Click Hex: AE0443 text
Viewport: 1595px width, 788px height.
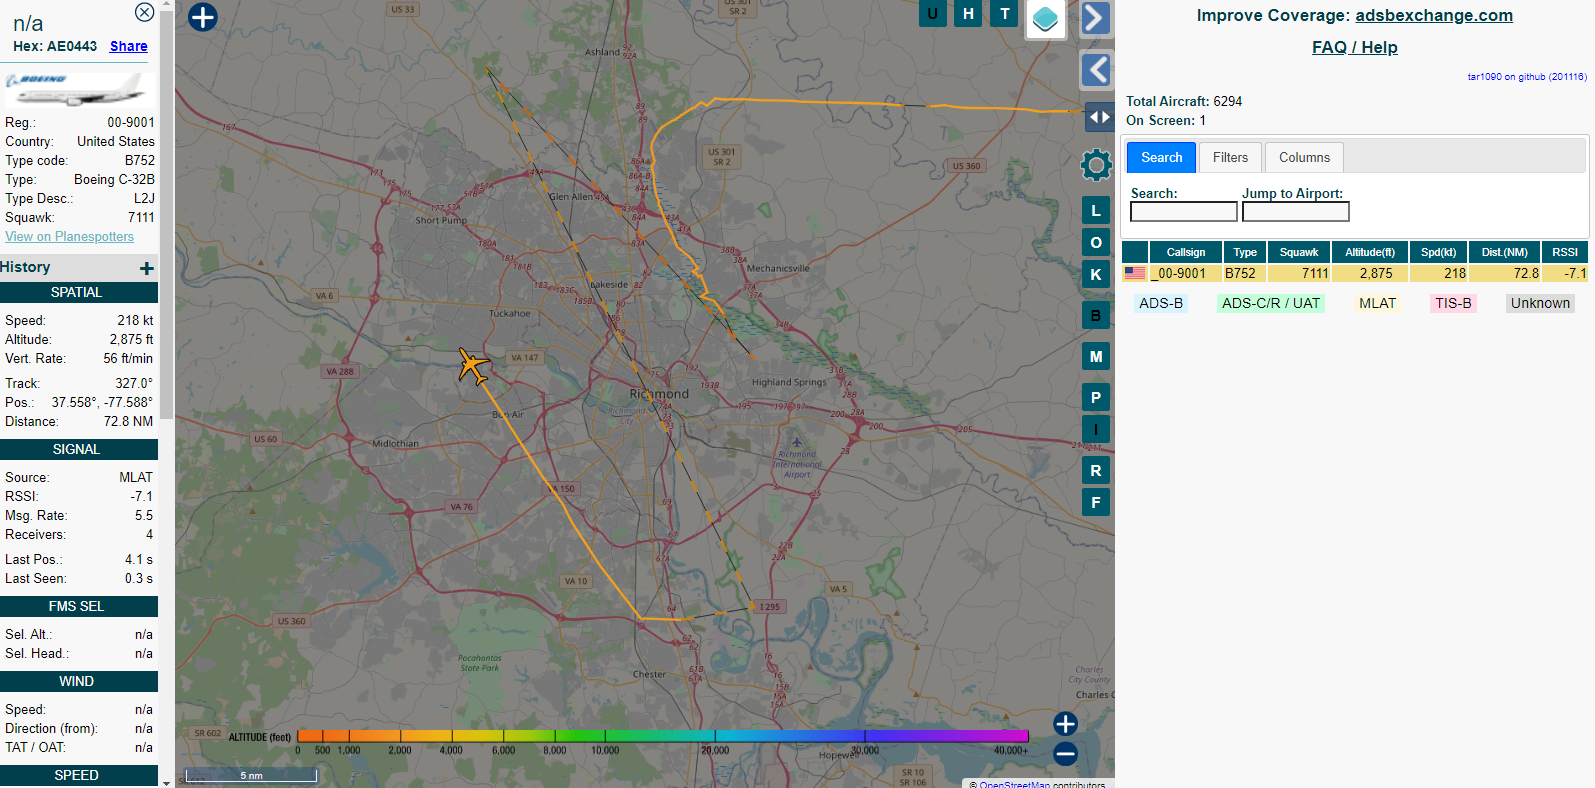tap(55, 46)
